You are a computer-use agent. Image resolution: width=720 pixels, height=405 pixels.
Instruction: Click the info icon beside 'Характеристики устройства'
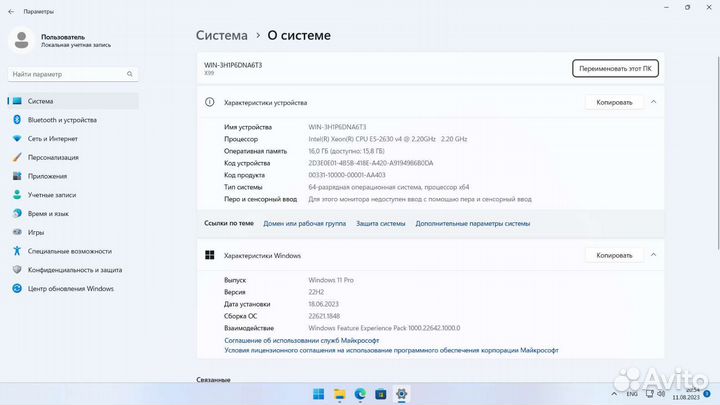[x=209, y=102]
